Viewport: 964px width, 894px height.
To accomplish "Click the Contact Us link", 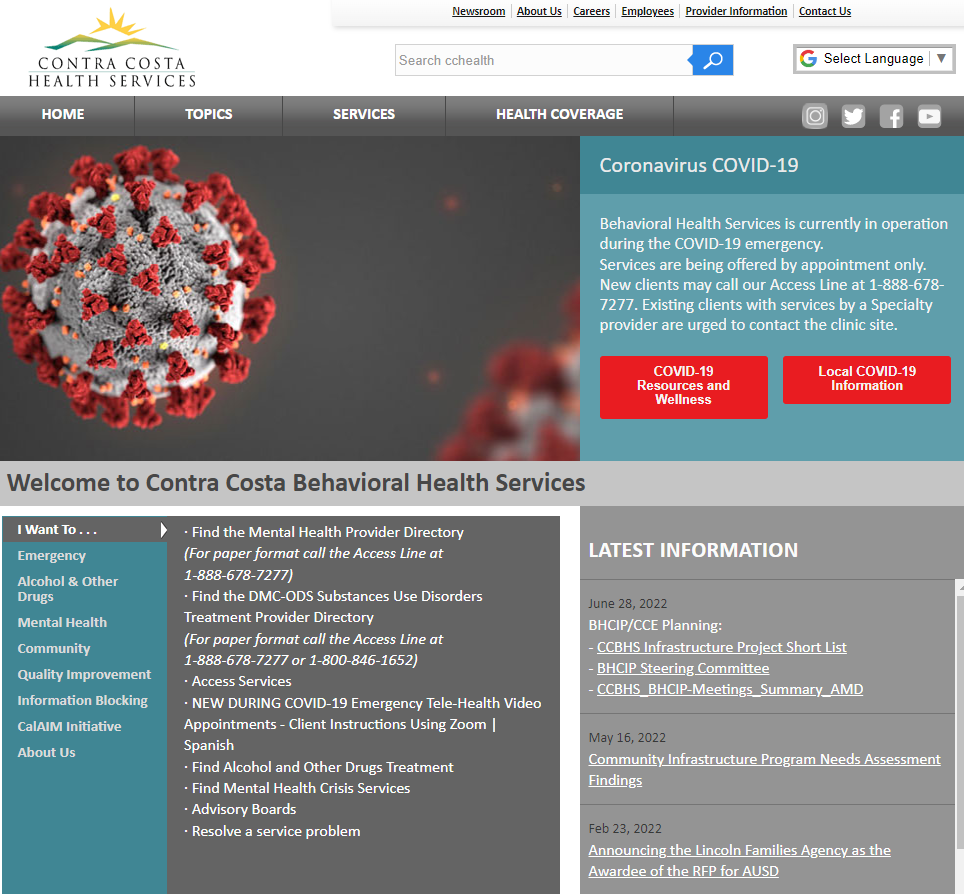I will point(824,11).
